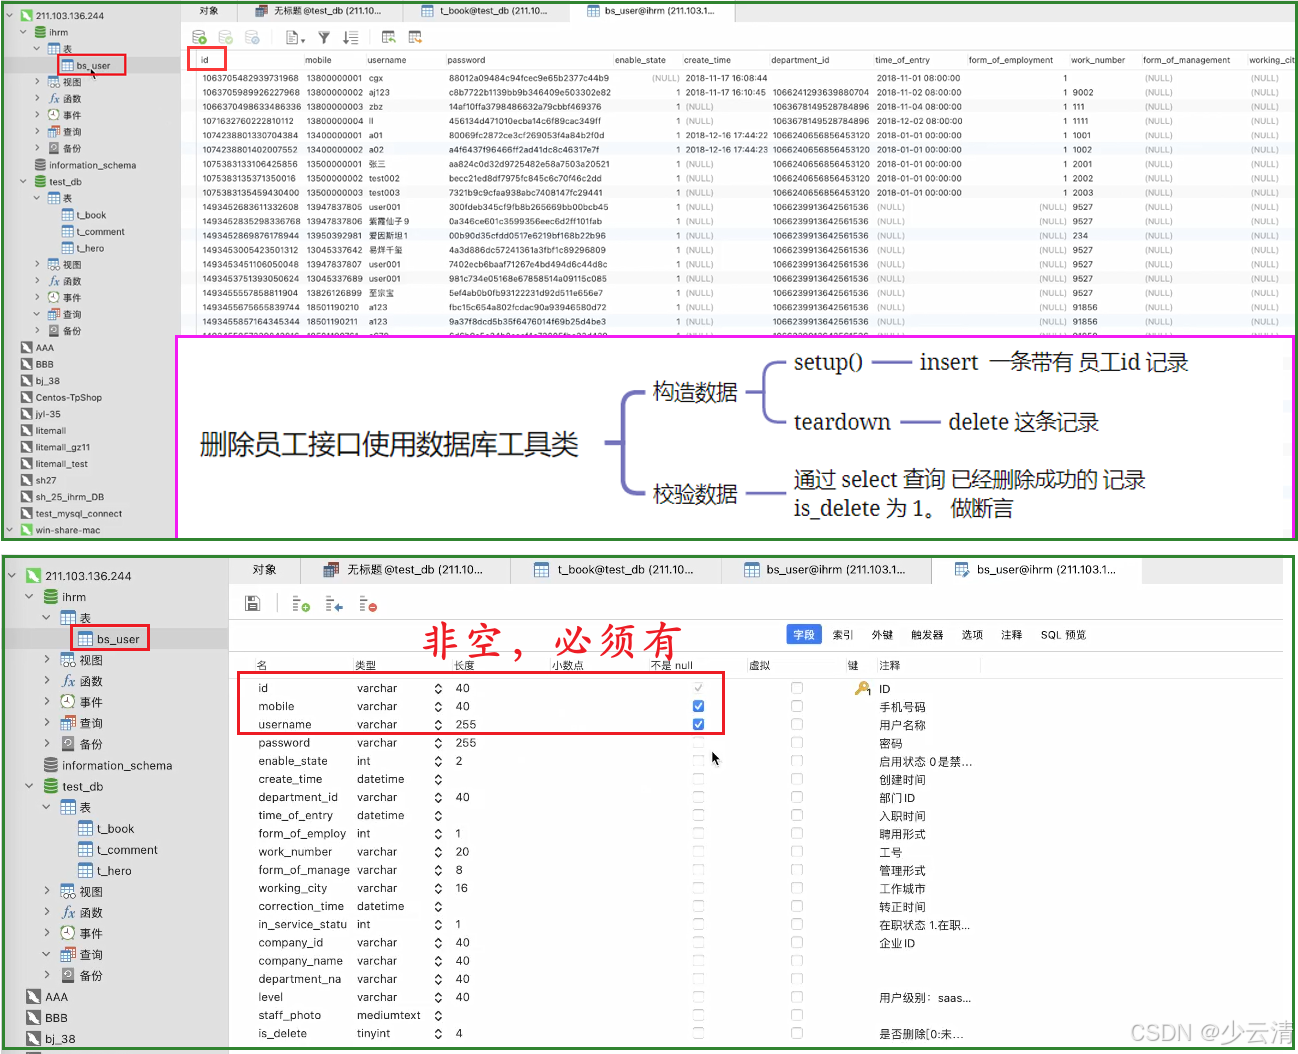Uncheck the 不是 null checkbox for mobile field
The width and height of the screenshot is (1298, 1054).
(697, 706)
